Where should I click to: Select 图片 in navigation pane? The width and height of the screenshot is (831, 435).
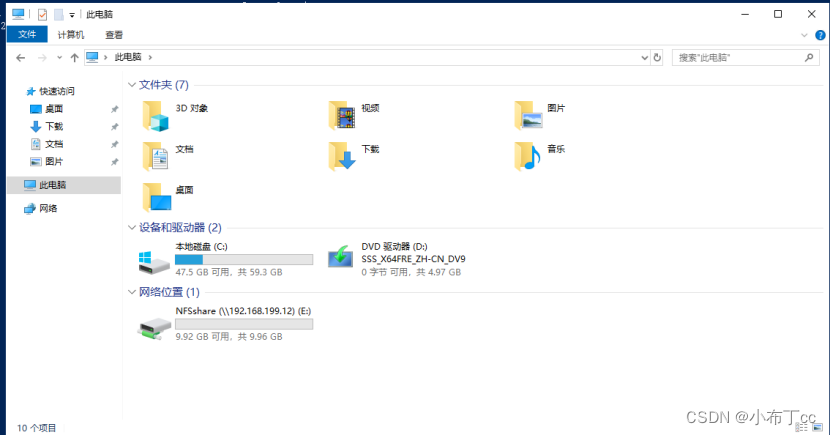coord(54,161)
